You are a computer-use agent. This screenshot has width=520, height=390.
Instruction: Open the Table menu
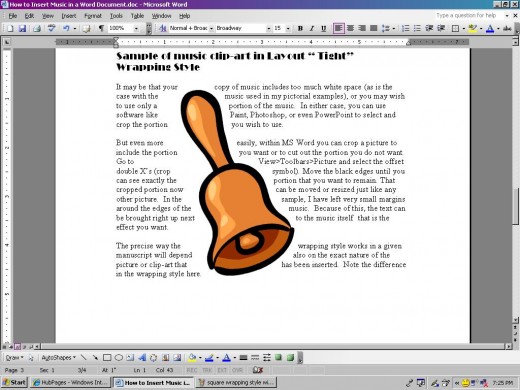(x=137, y=16)
